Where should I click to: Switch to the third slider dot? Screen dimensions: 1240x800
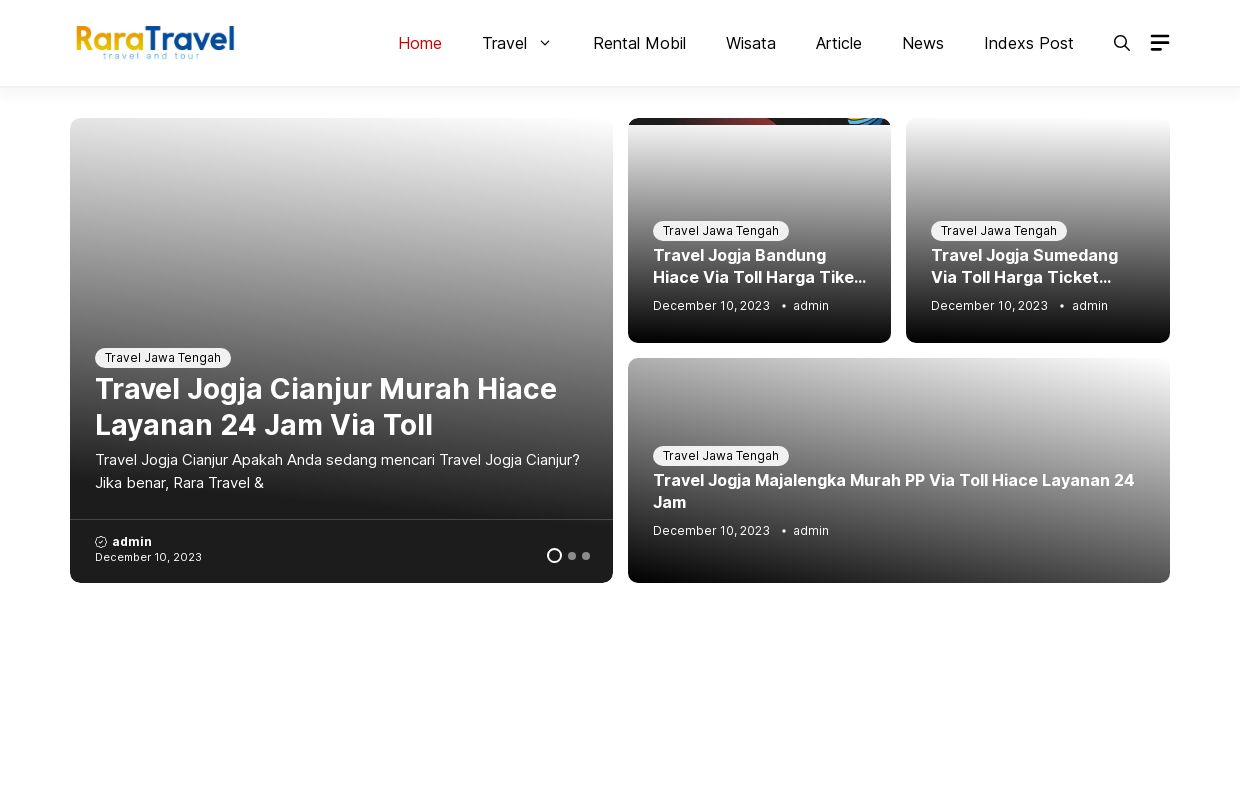point(586,556)
